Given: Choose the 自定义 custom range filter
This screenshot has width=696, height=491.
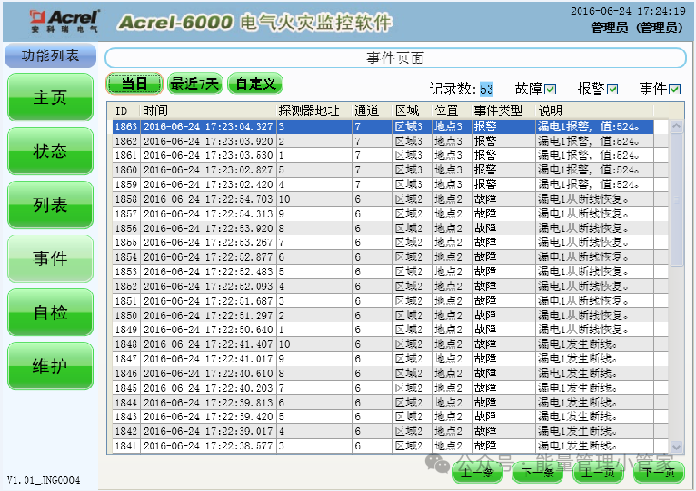Looking at the screenshot, I should [255, 83].
